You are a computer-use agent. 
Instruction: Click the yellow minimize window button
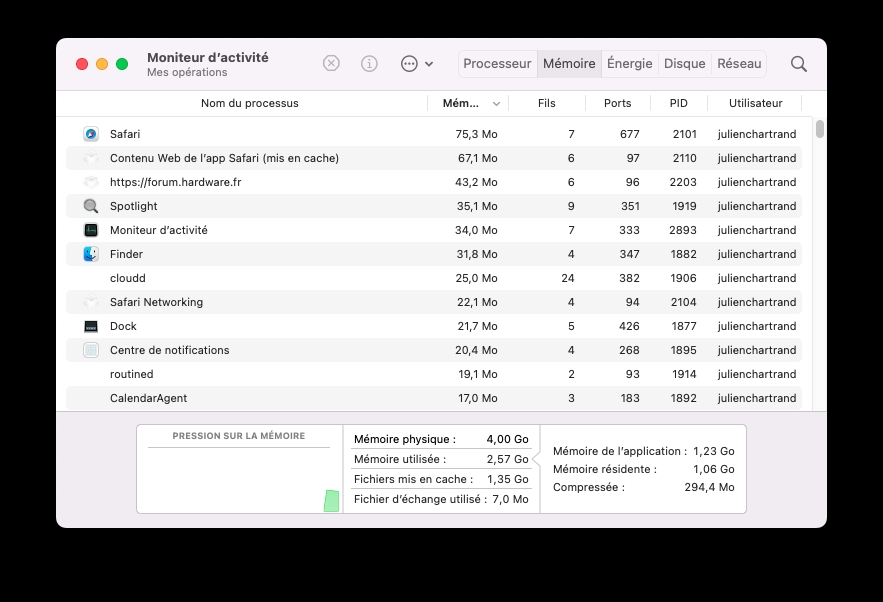[x=102, y=64]
